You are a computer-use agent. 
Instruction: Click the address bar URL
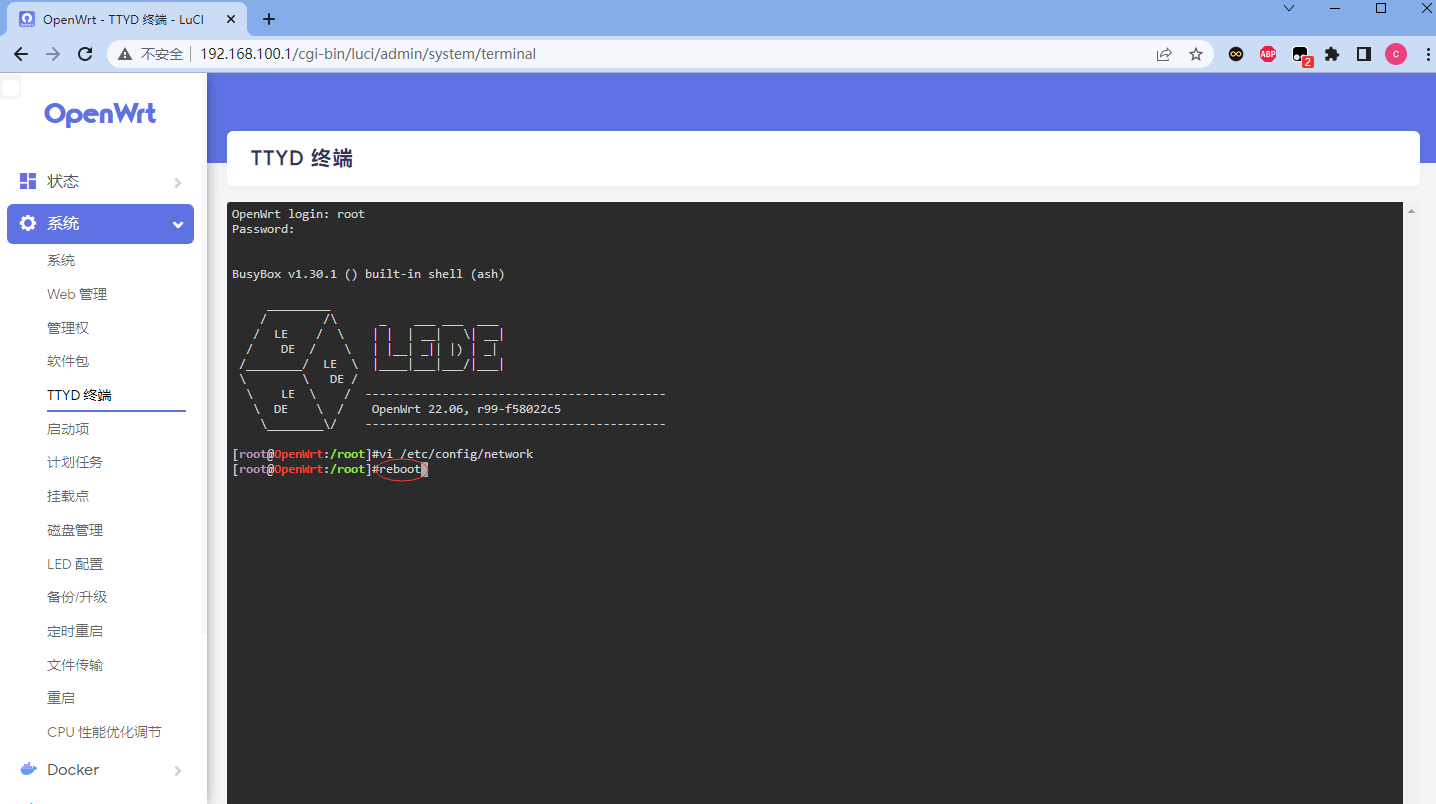[368, 54]
